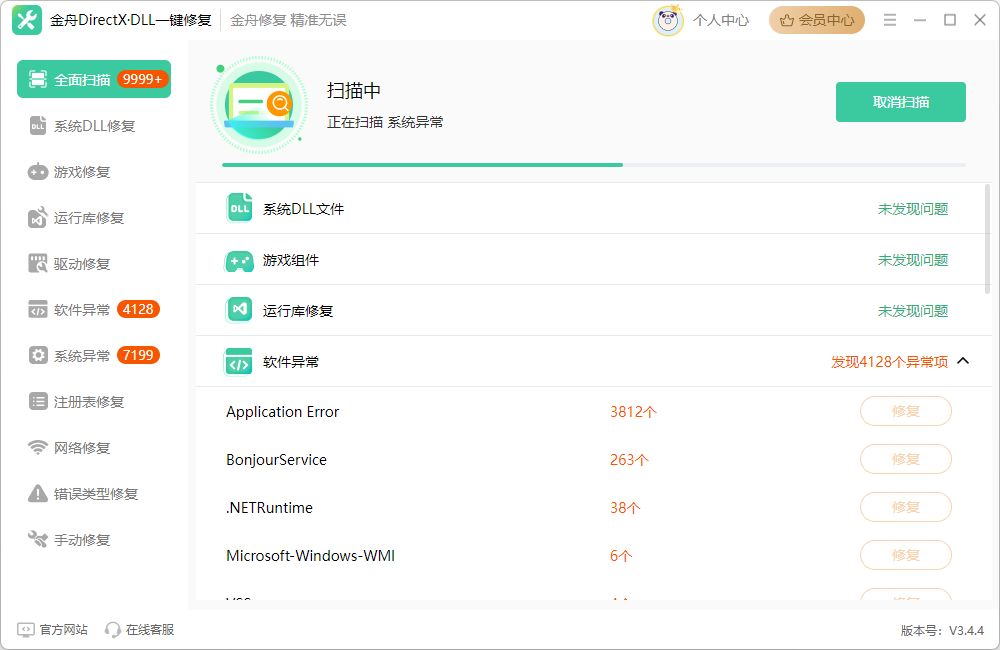This screenshot has width=1000, height=650.
Task: Click the 错误类型修复 warning triangle icon
Action: [38, 493]
